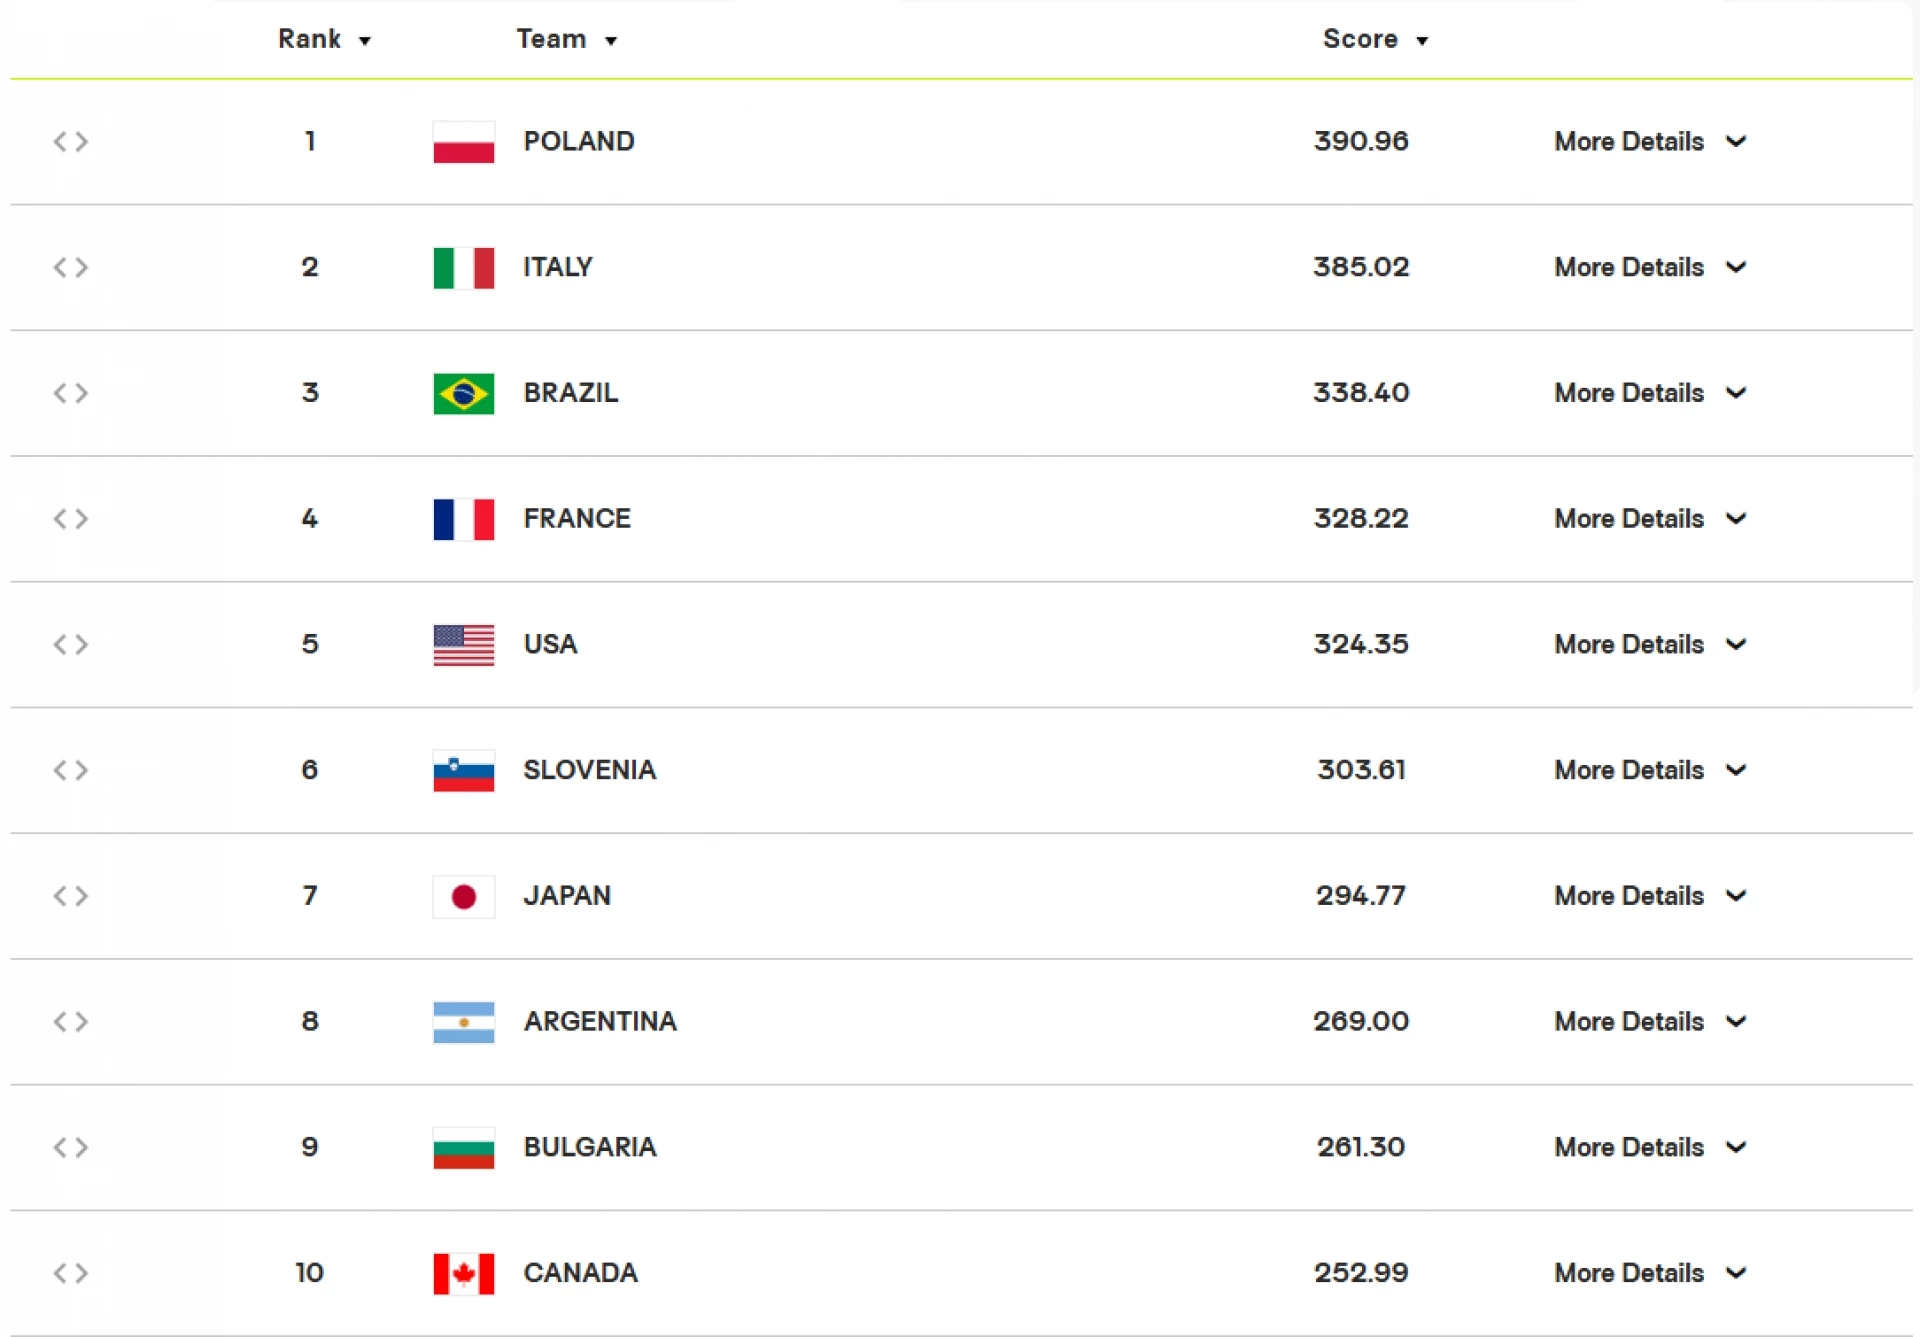Click the BRAZIL team name

tap(570, 393)
